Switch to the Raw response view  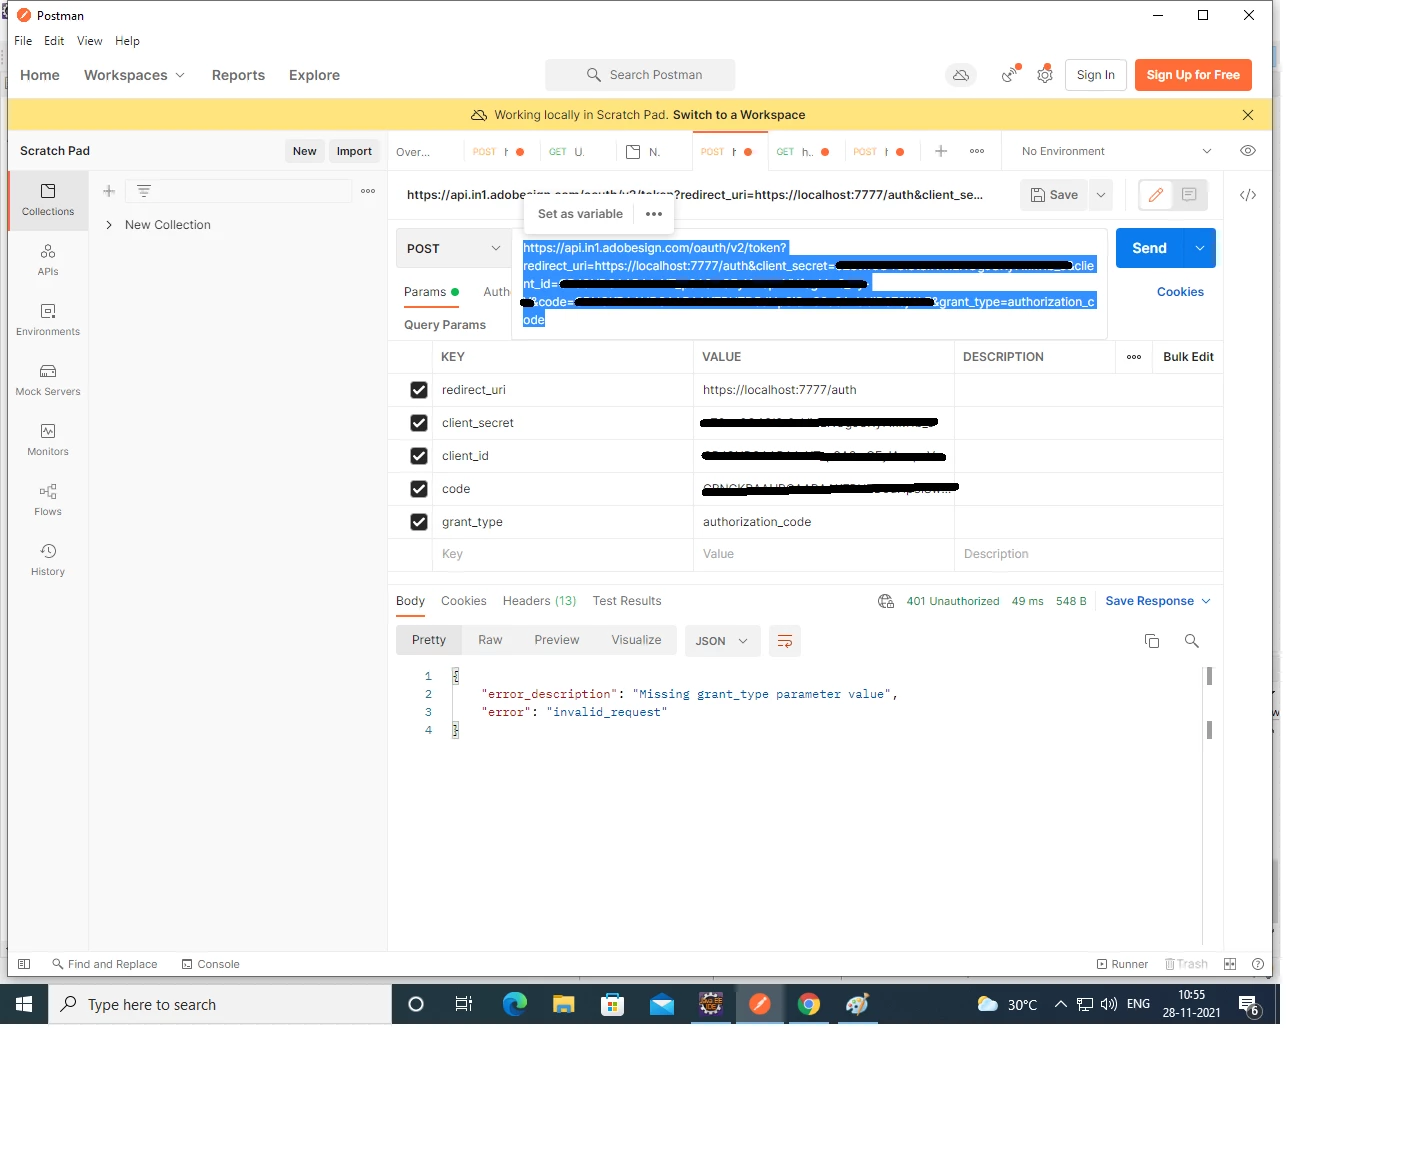(x=490, y=640)
